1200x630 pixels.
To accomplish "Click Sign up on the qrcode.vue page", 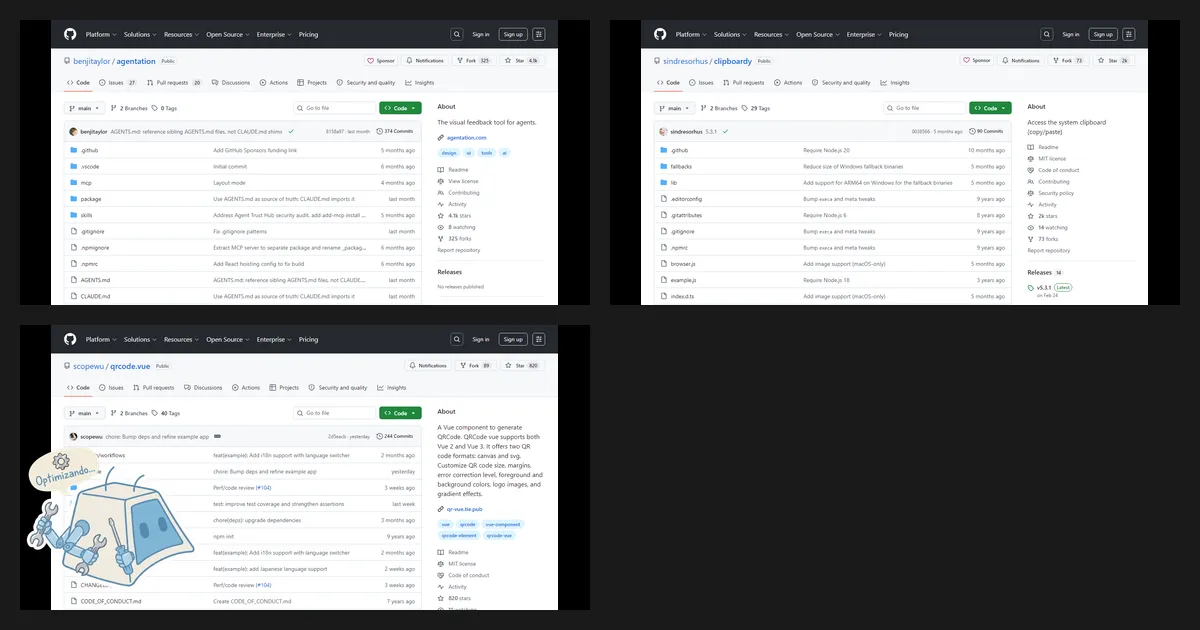I will [513, 339].
